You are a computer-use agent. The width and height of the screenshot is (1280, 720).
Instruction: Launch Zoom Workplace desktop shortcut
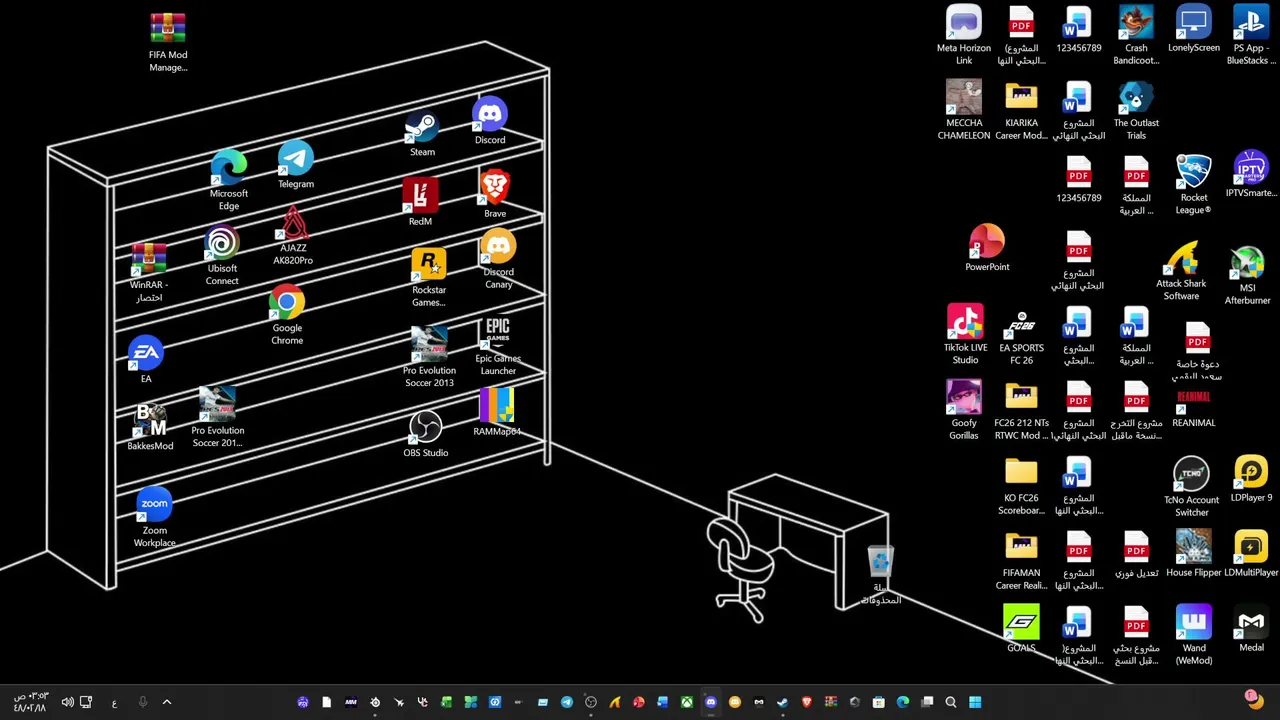[154, 518]
